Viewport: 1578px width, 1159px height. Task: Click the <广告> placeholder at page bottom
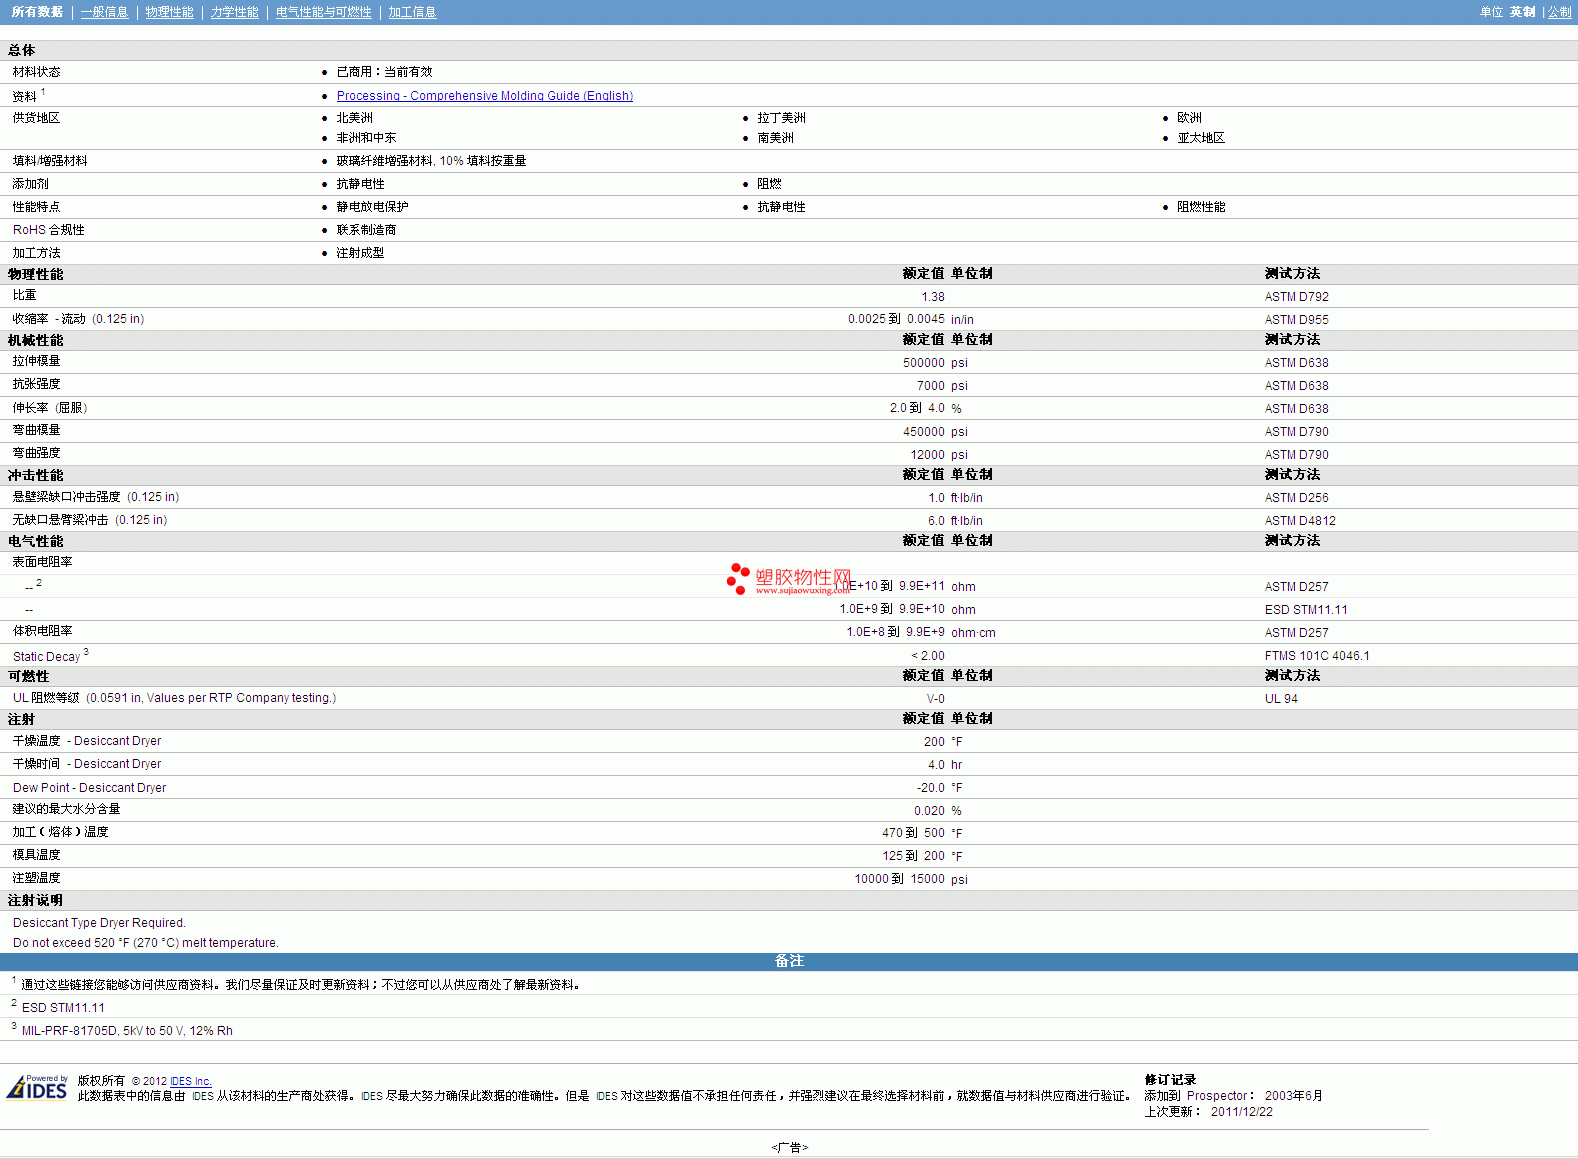[x=789, y=1147]
